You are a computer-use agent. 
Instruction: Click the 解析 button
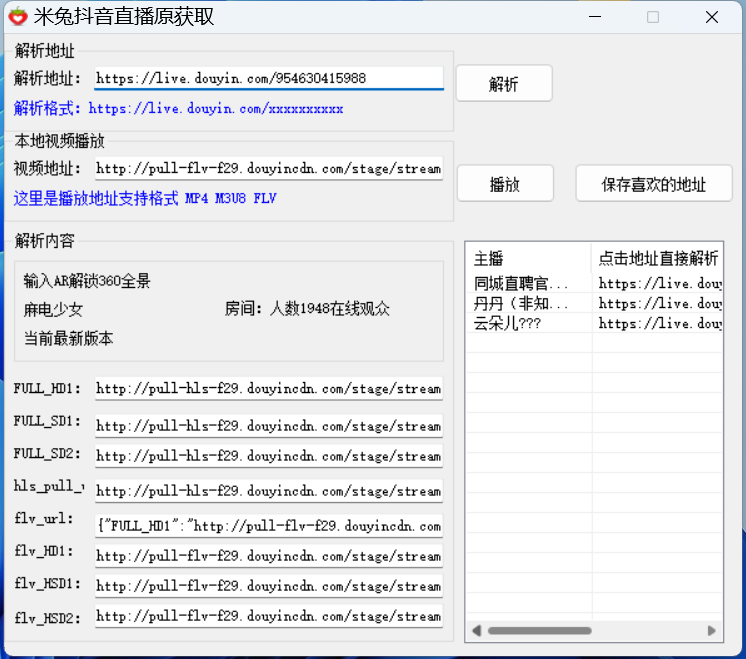click(x=504, y=84)
